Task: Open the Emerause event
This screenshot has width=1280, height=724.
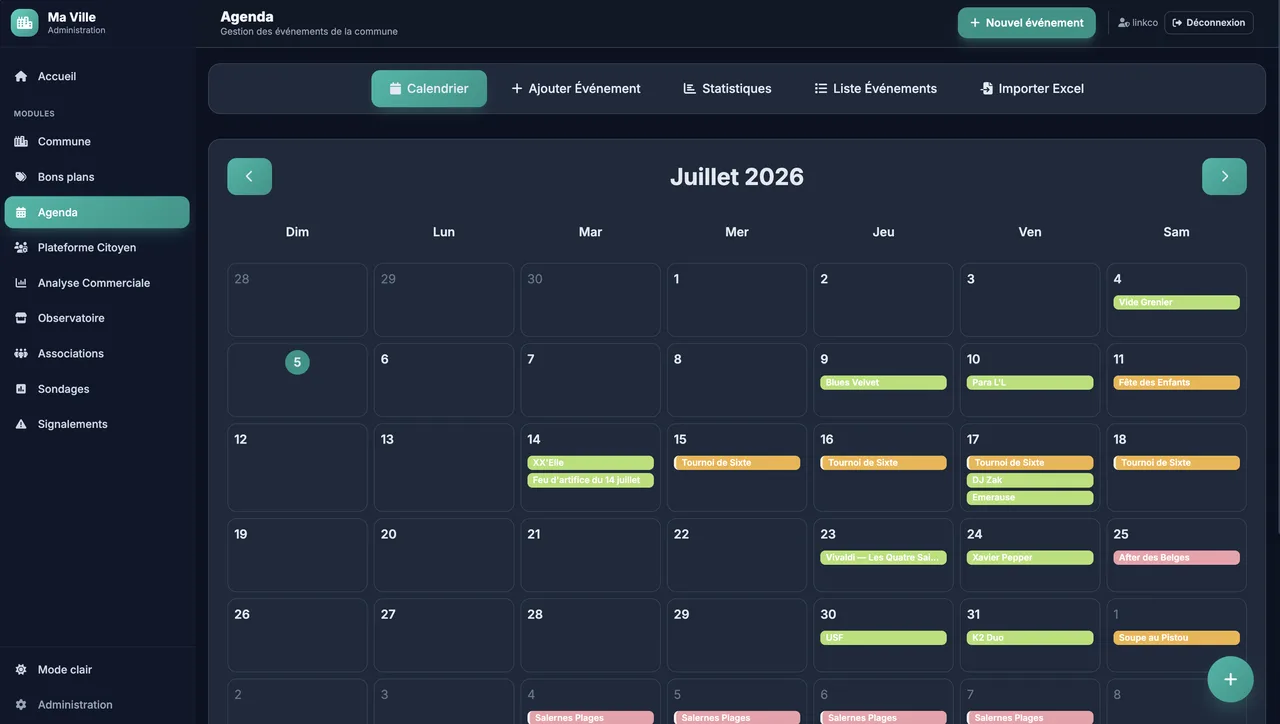Action: point(1030,497)
